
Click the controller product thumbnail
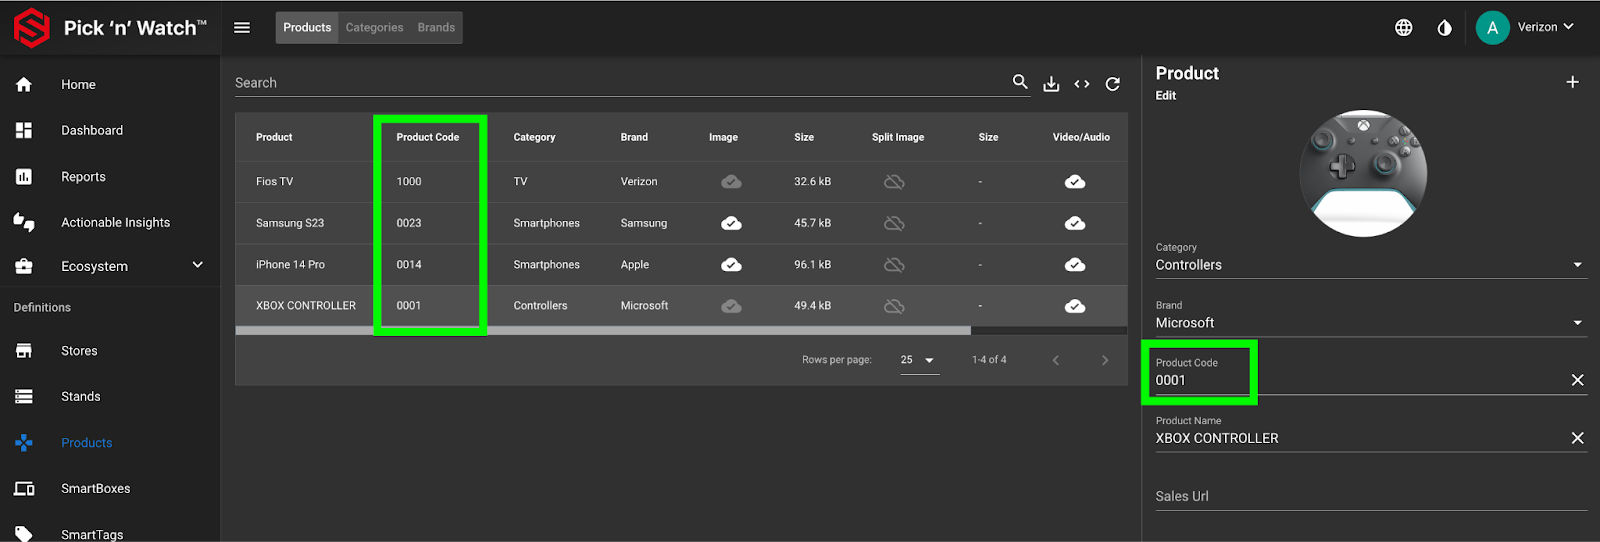[1363, 173]
